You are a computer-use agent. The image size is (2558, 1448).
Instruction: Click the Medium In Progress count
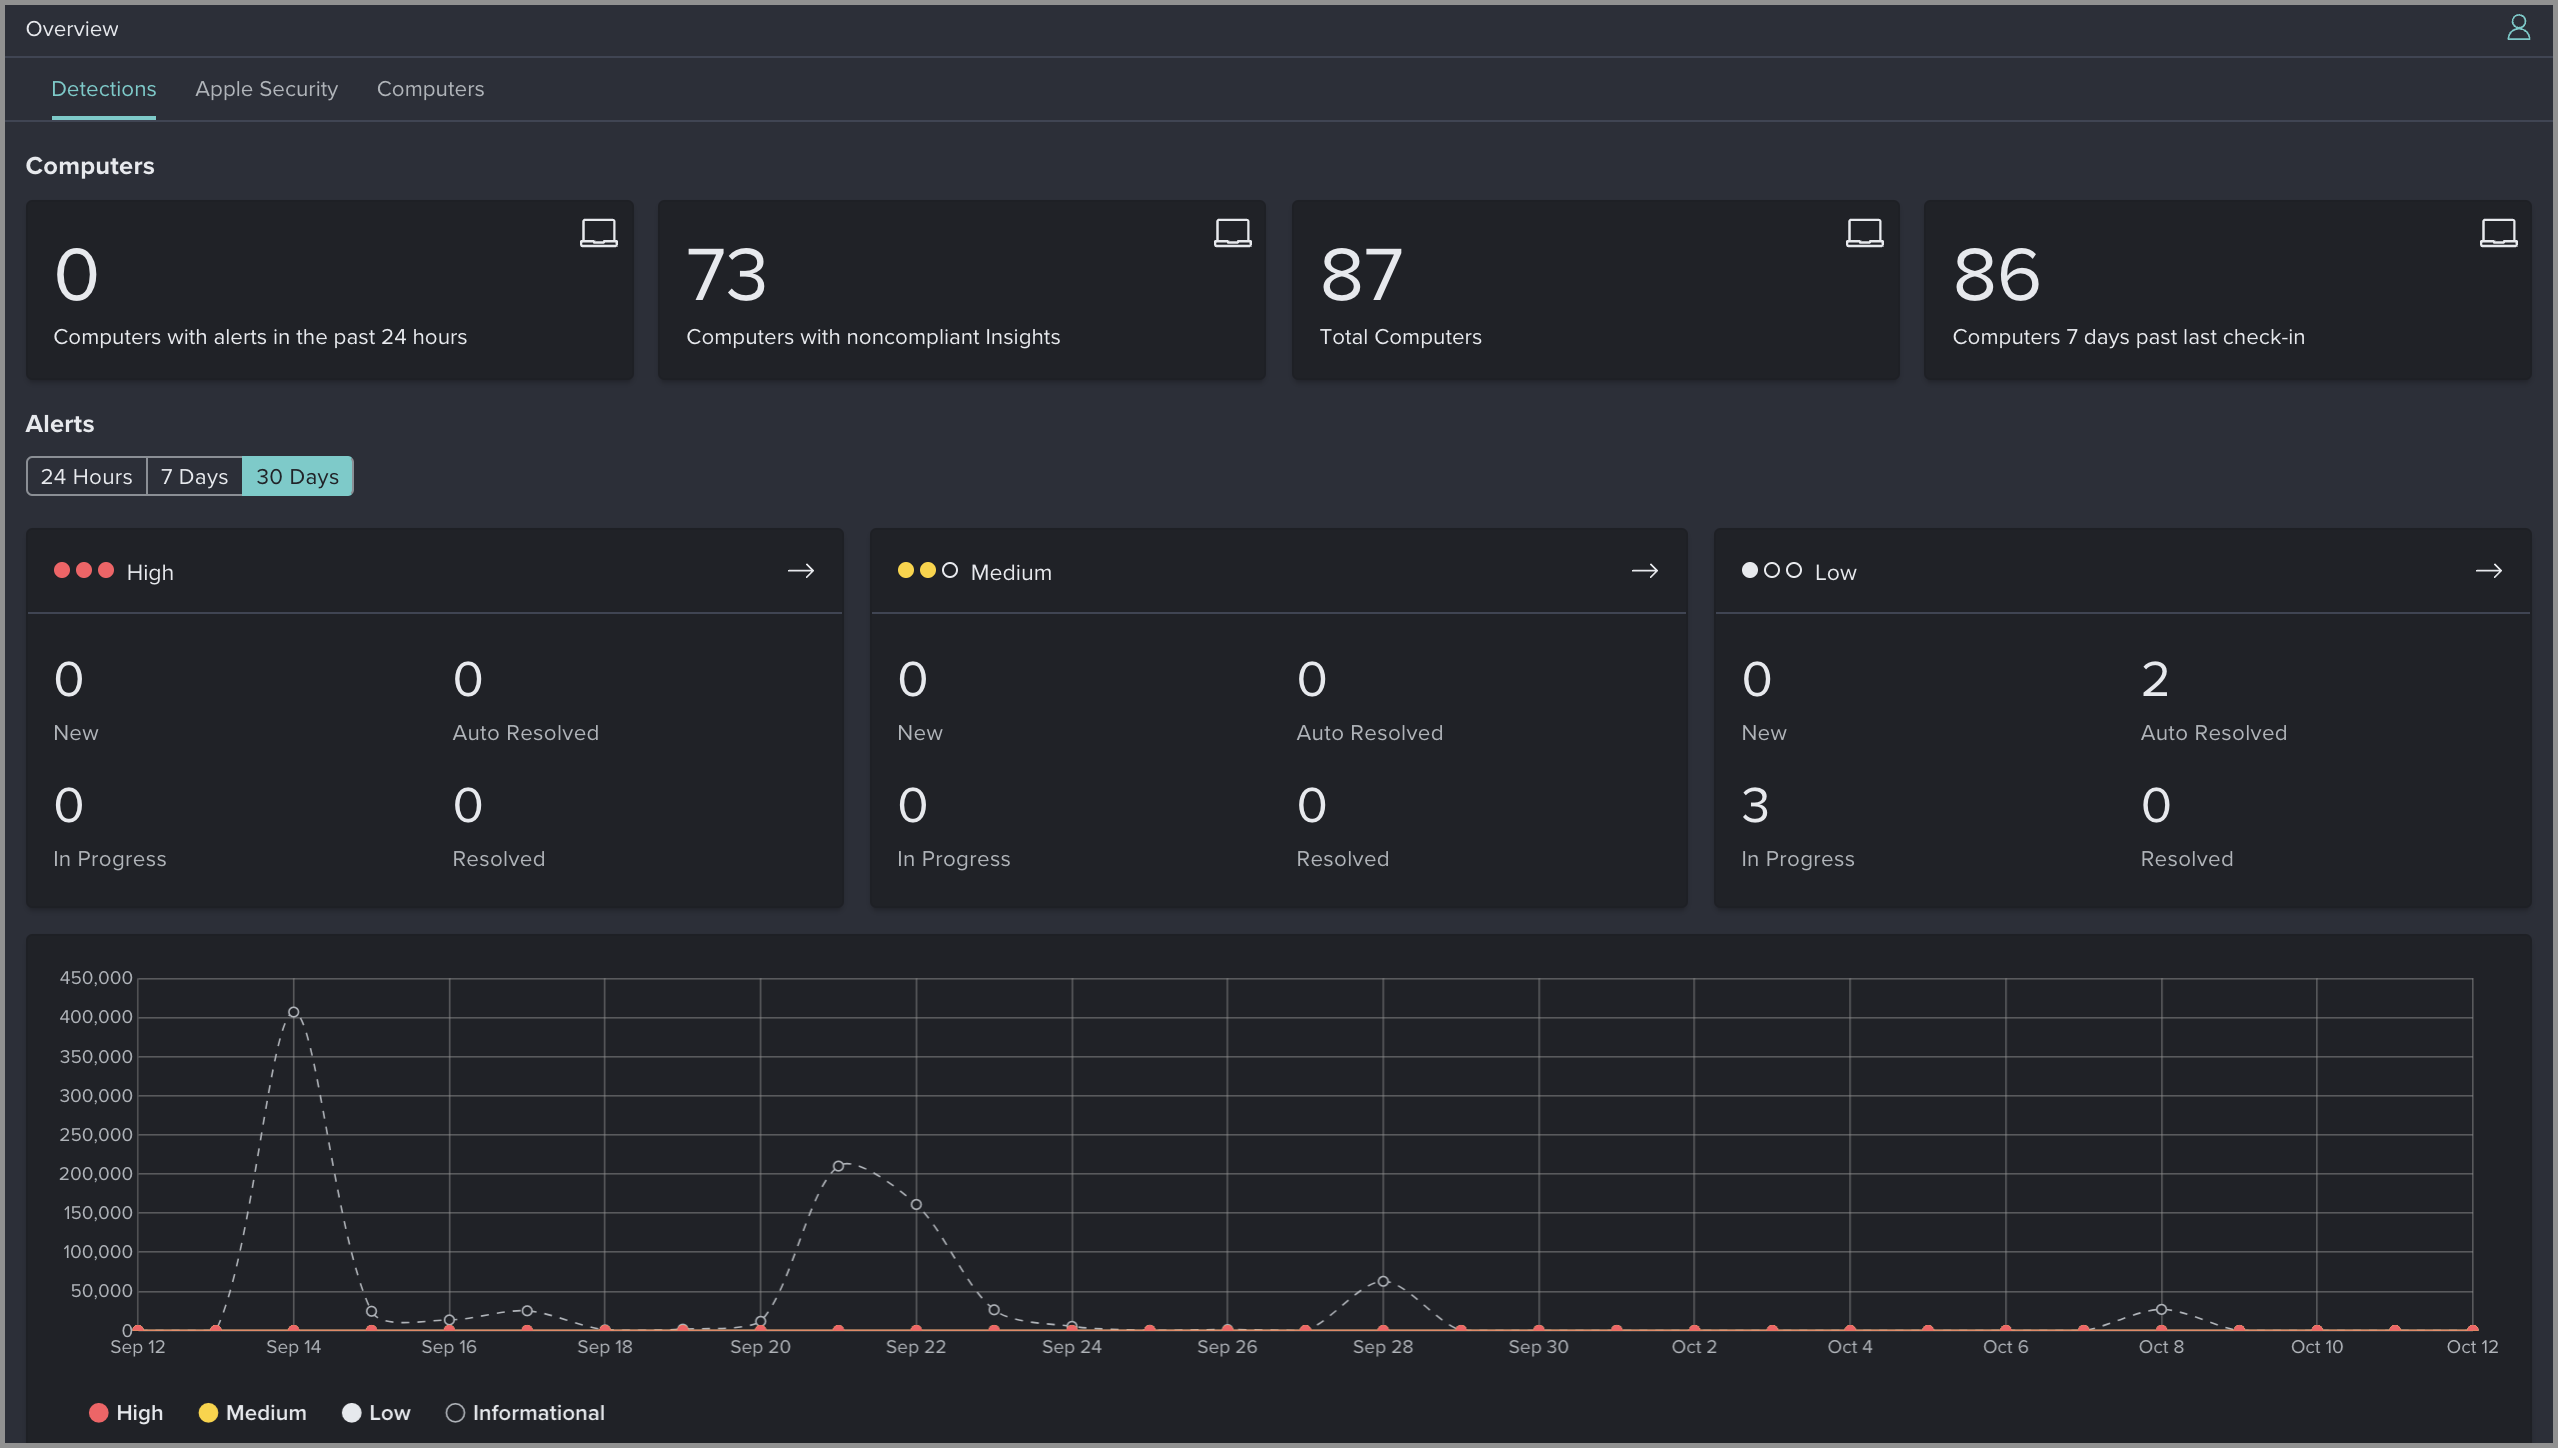912,806
